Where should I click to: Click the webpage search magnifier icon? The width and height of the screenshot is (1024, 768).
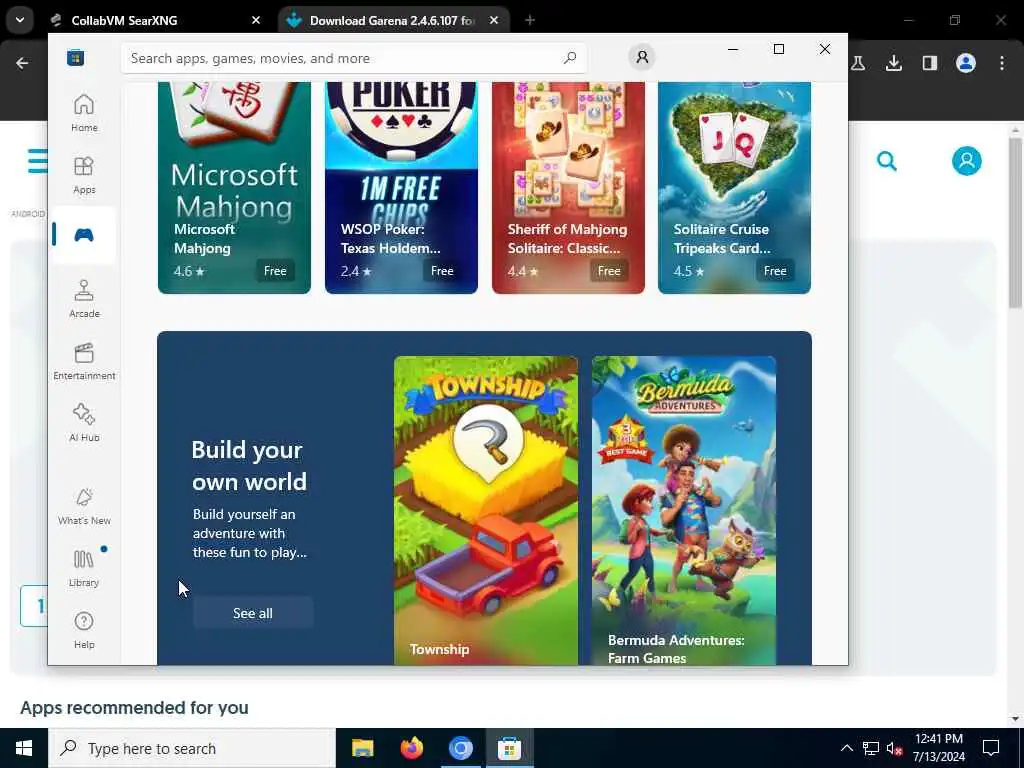tap(886, 161)
